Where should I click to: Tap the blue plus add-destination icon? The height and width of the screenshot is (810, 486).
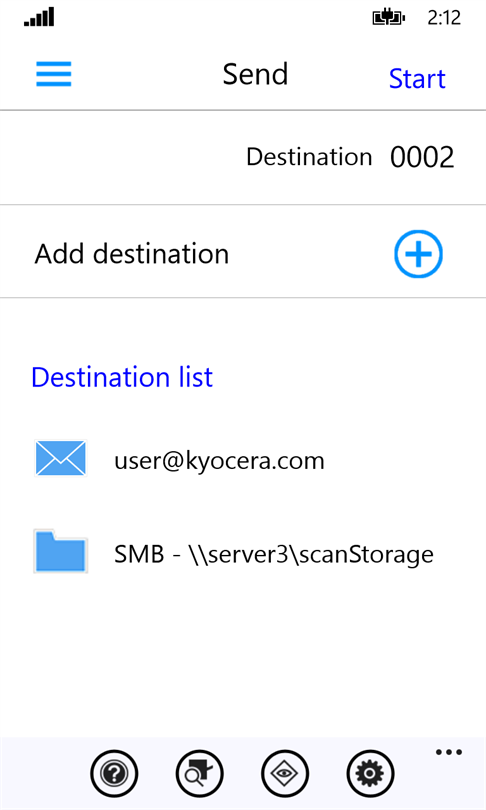pos(418,254)
